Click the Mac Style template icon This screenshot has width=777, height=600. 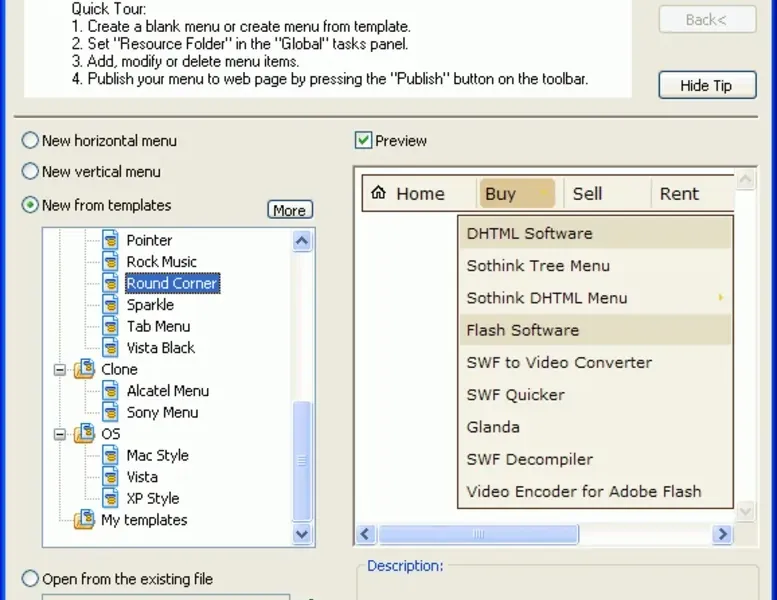pos(111,455)
